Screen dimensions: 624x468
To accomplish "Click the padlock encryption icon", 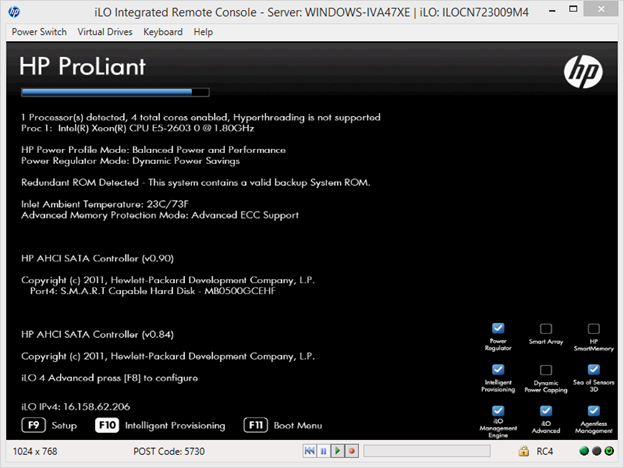I will [x=524, y=451].
